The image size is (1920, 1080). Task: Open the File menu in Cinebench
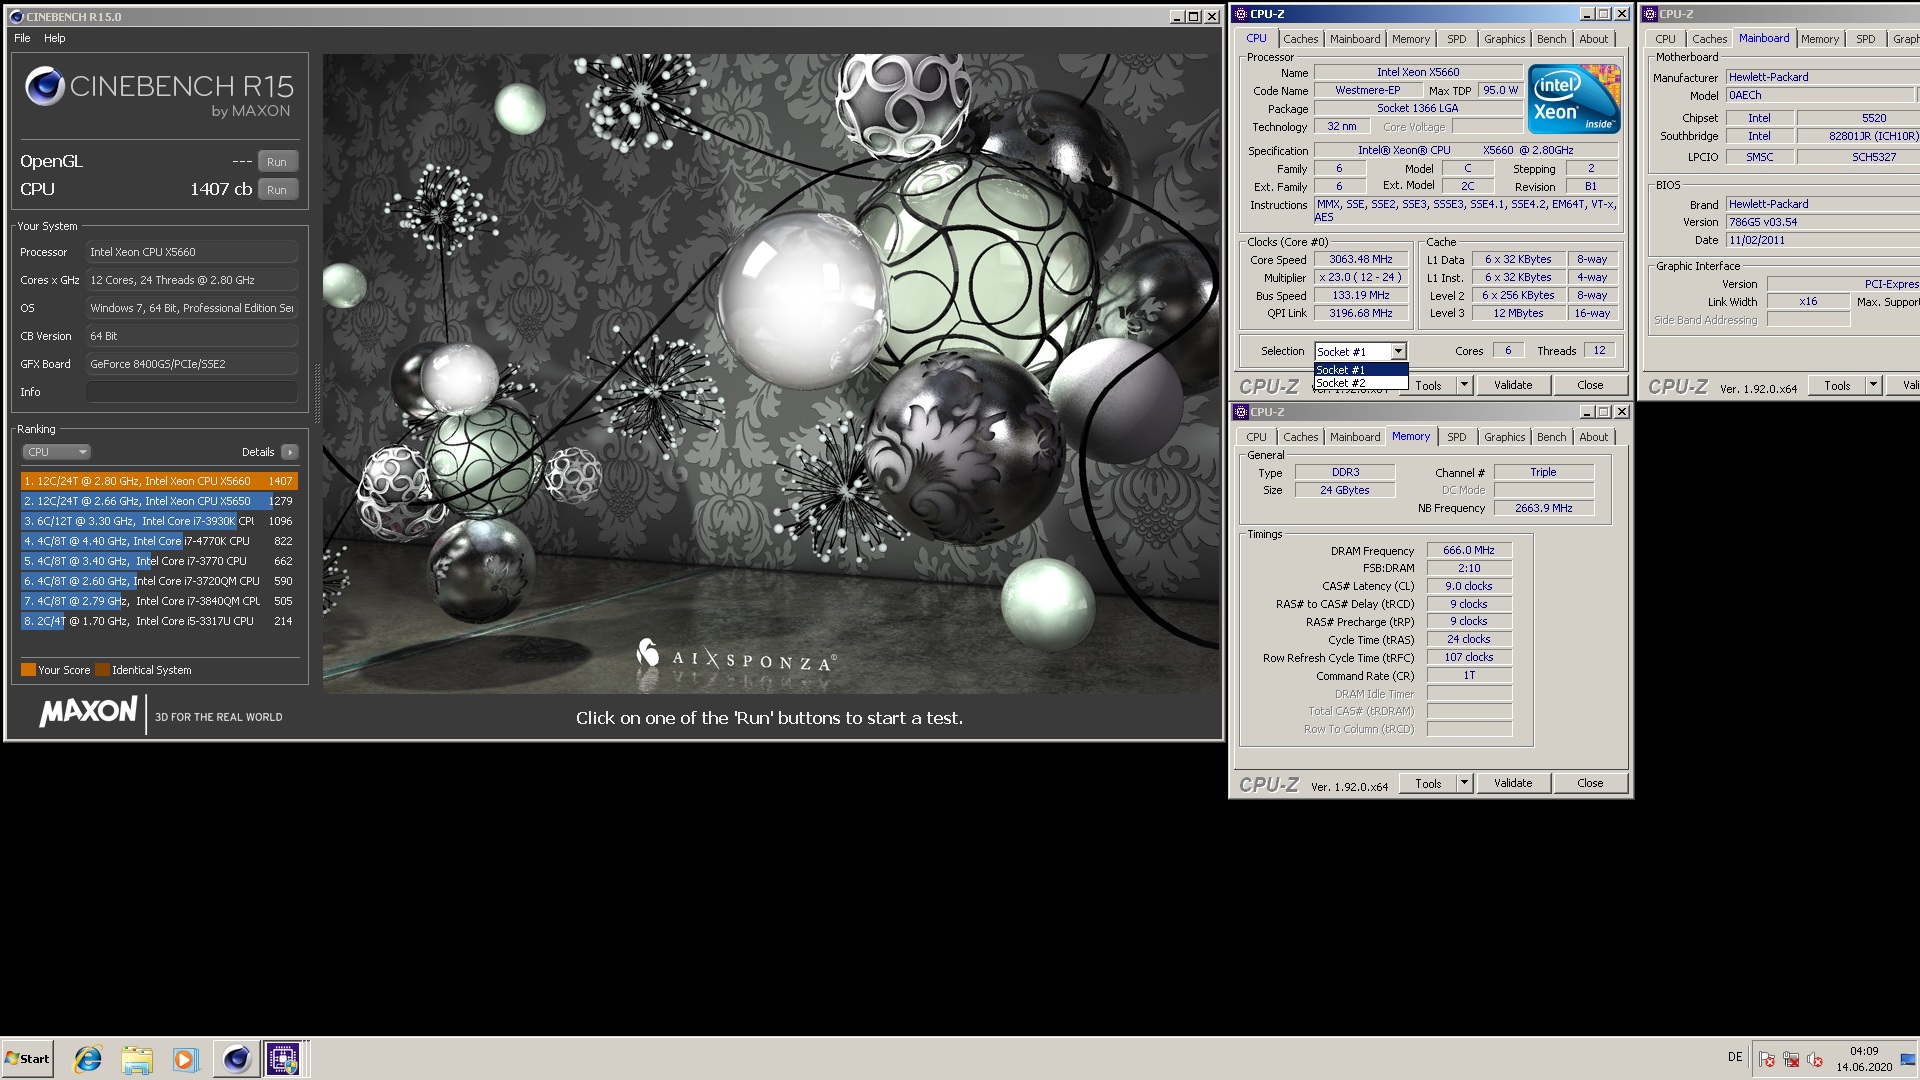22,38
